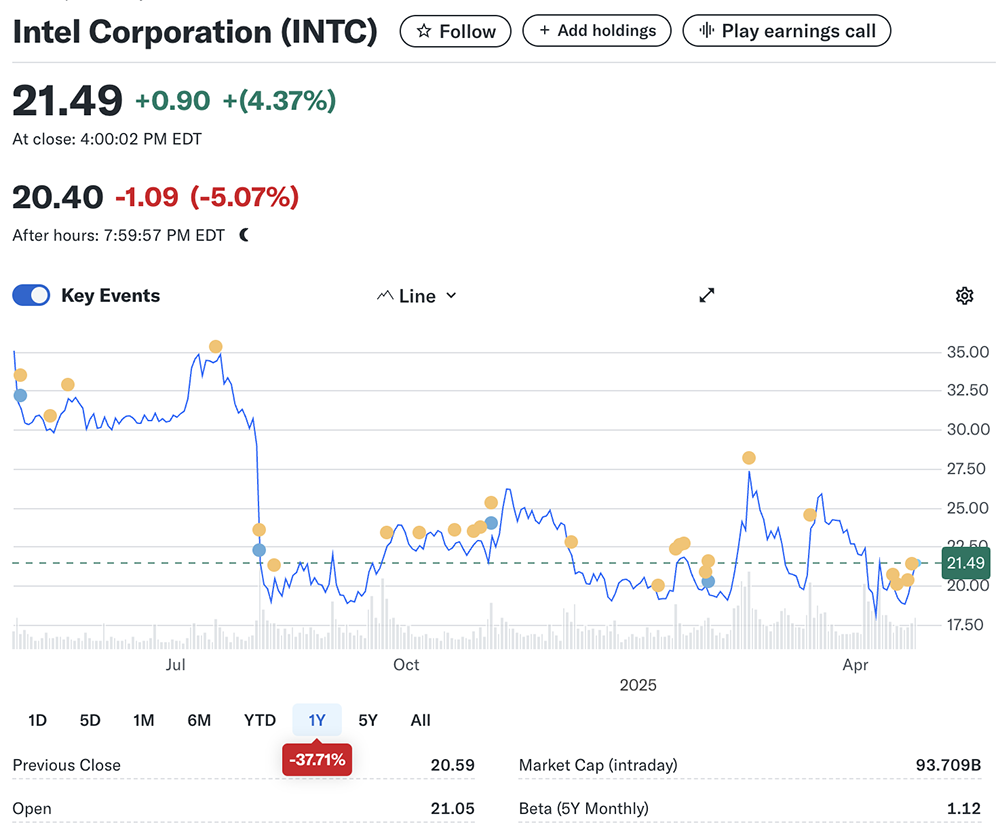
Task: Show the All time range
Action: click(x=421, y=720)
